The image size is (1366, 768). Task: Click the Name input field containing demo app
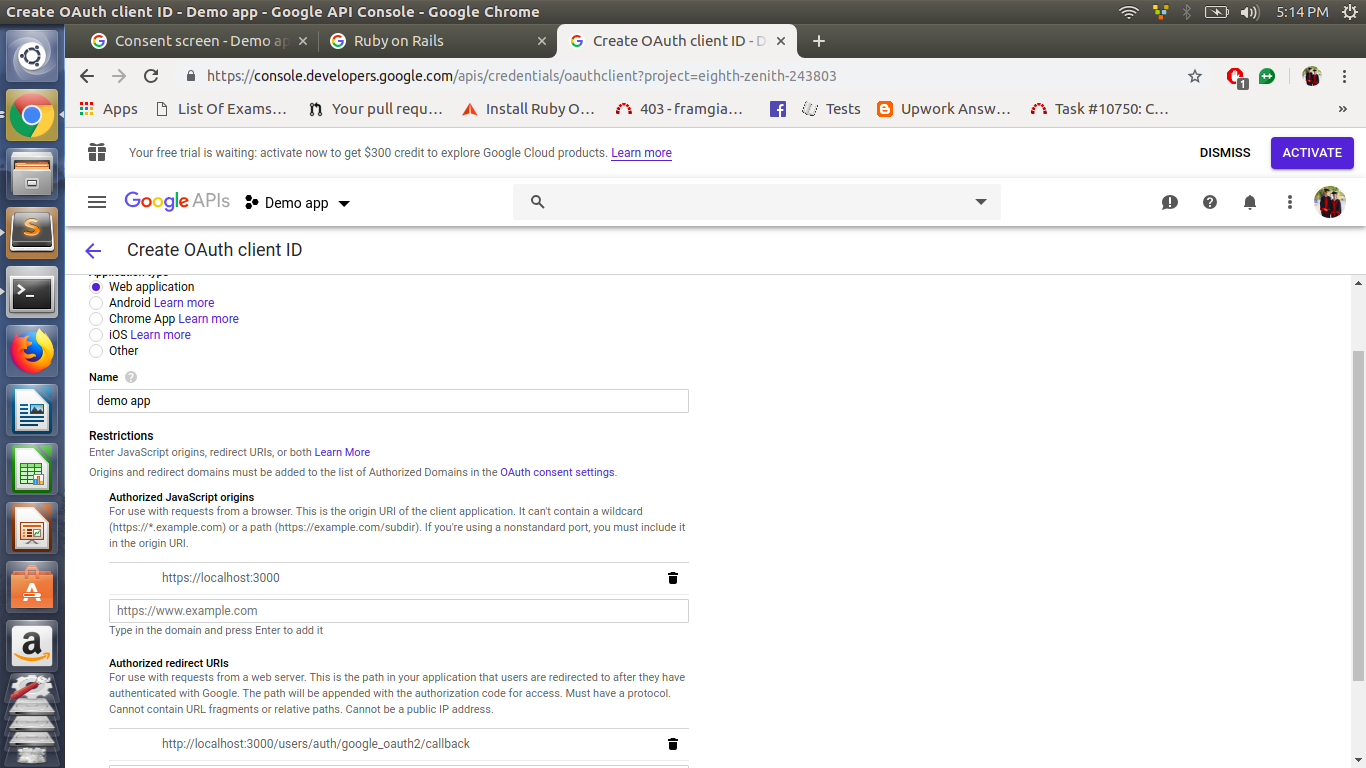coord(389,401)
